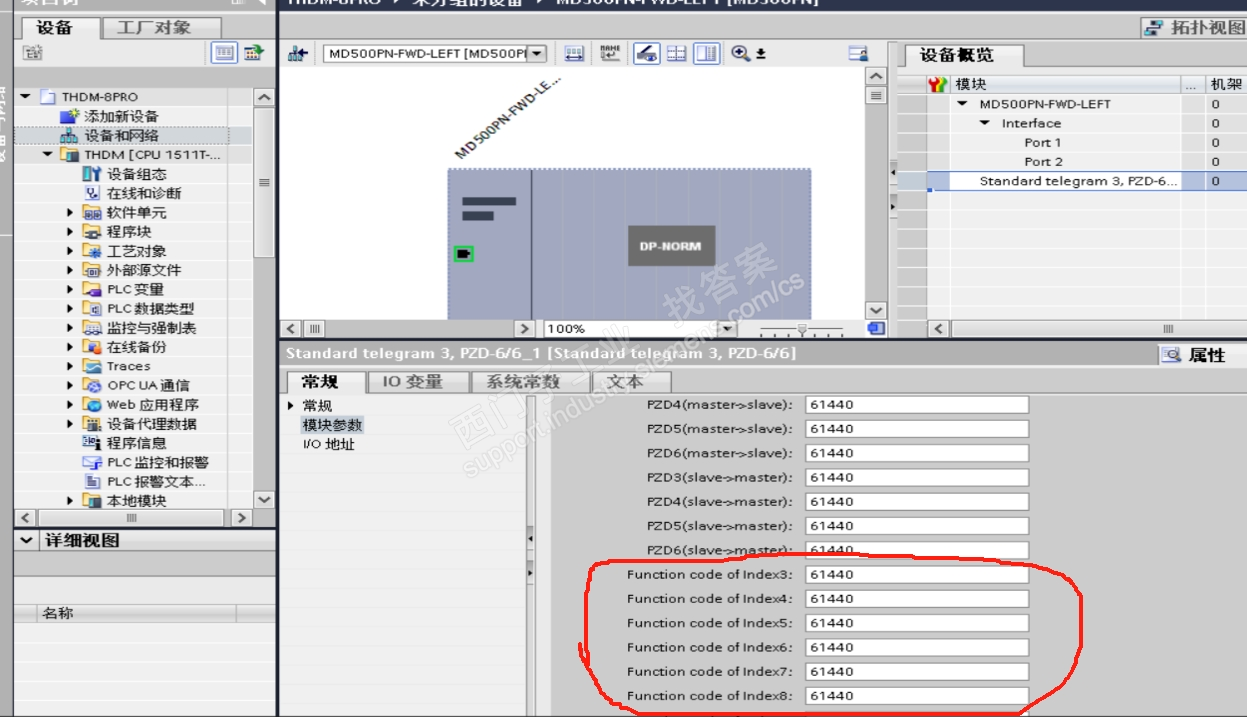Click the split editor vertically icon
The height and width of the screenshot is (717, 1247).
pyautogui.click(x=707, y=54)
